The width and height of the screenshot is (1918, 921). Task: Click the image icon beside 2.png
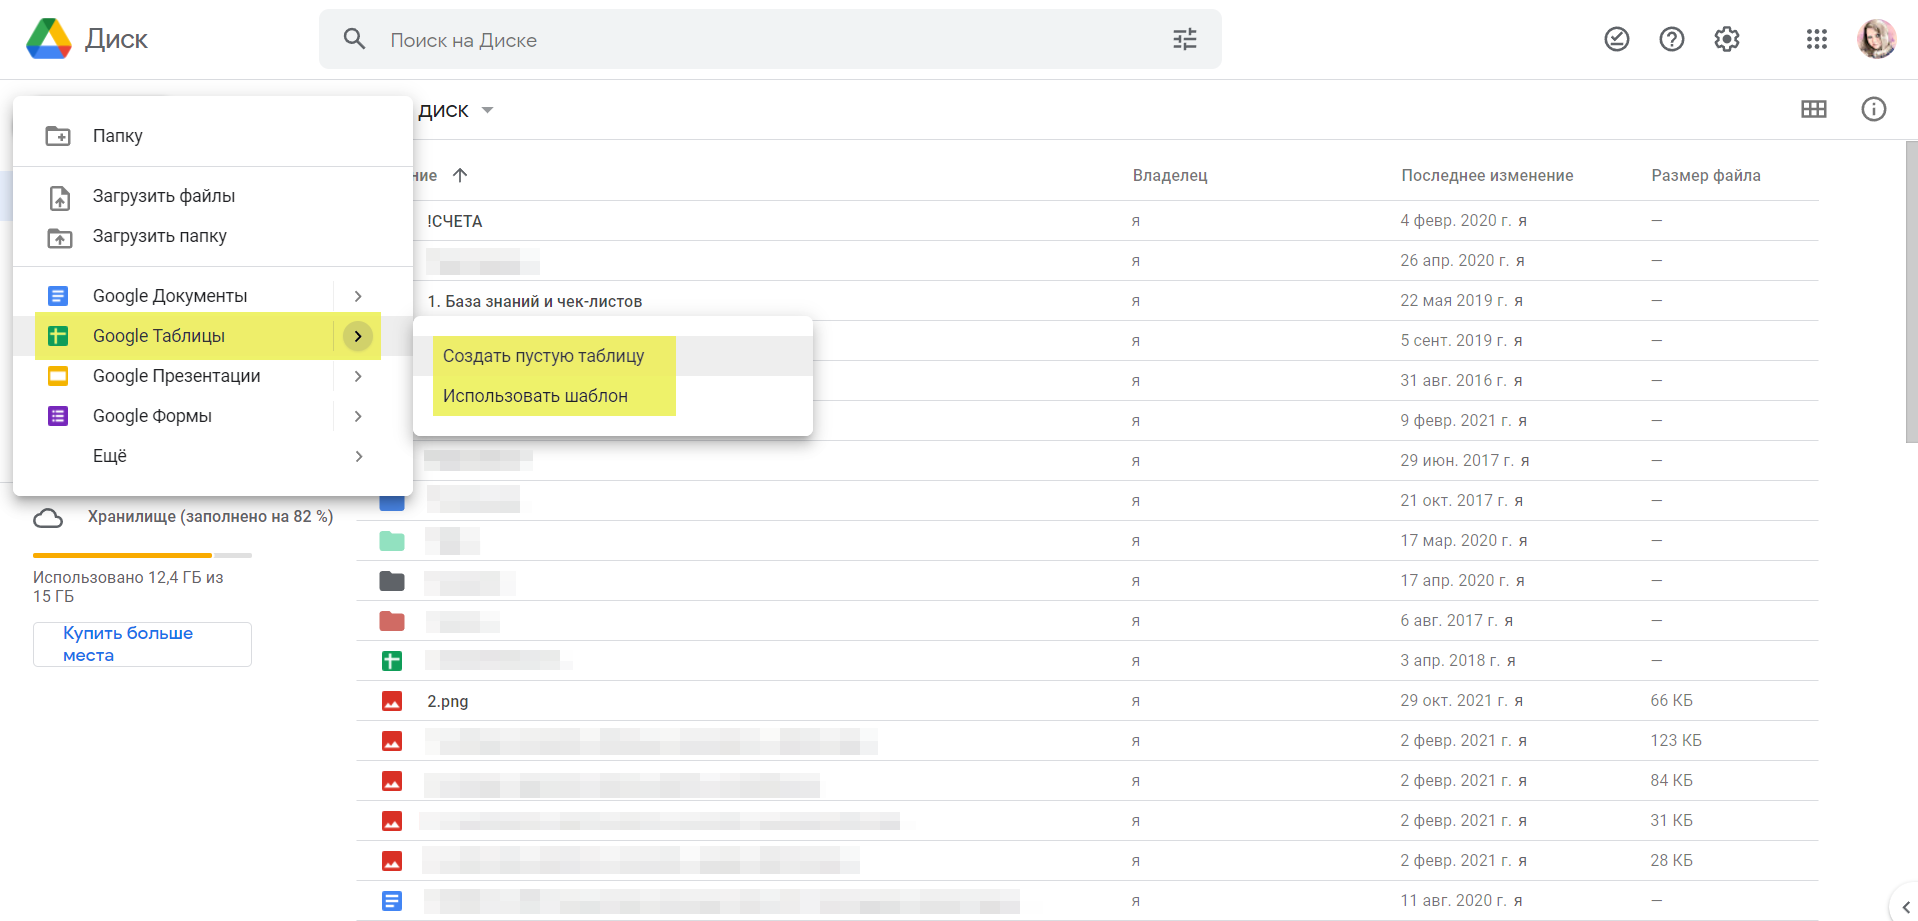point(392,701)
